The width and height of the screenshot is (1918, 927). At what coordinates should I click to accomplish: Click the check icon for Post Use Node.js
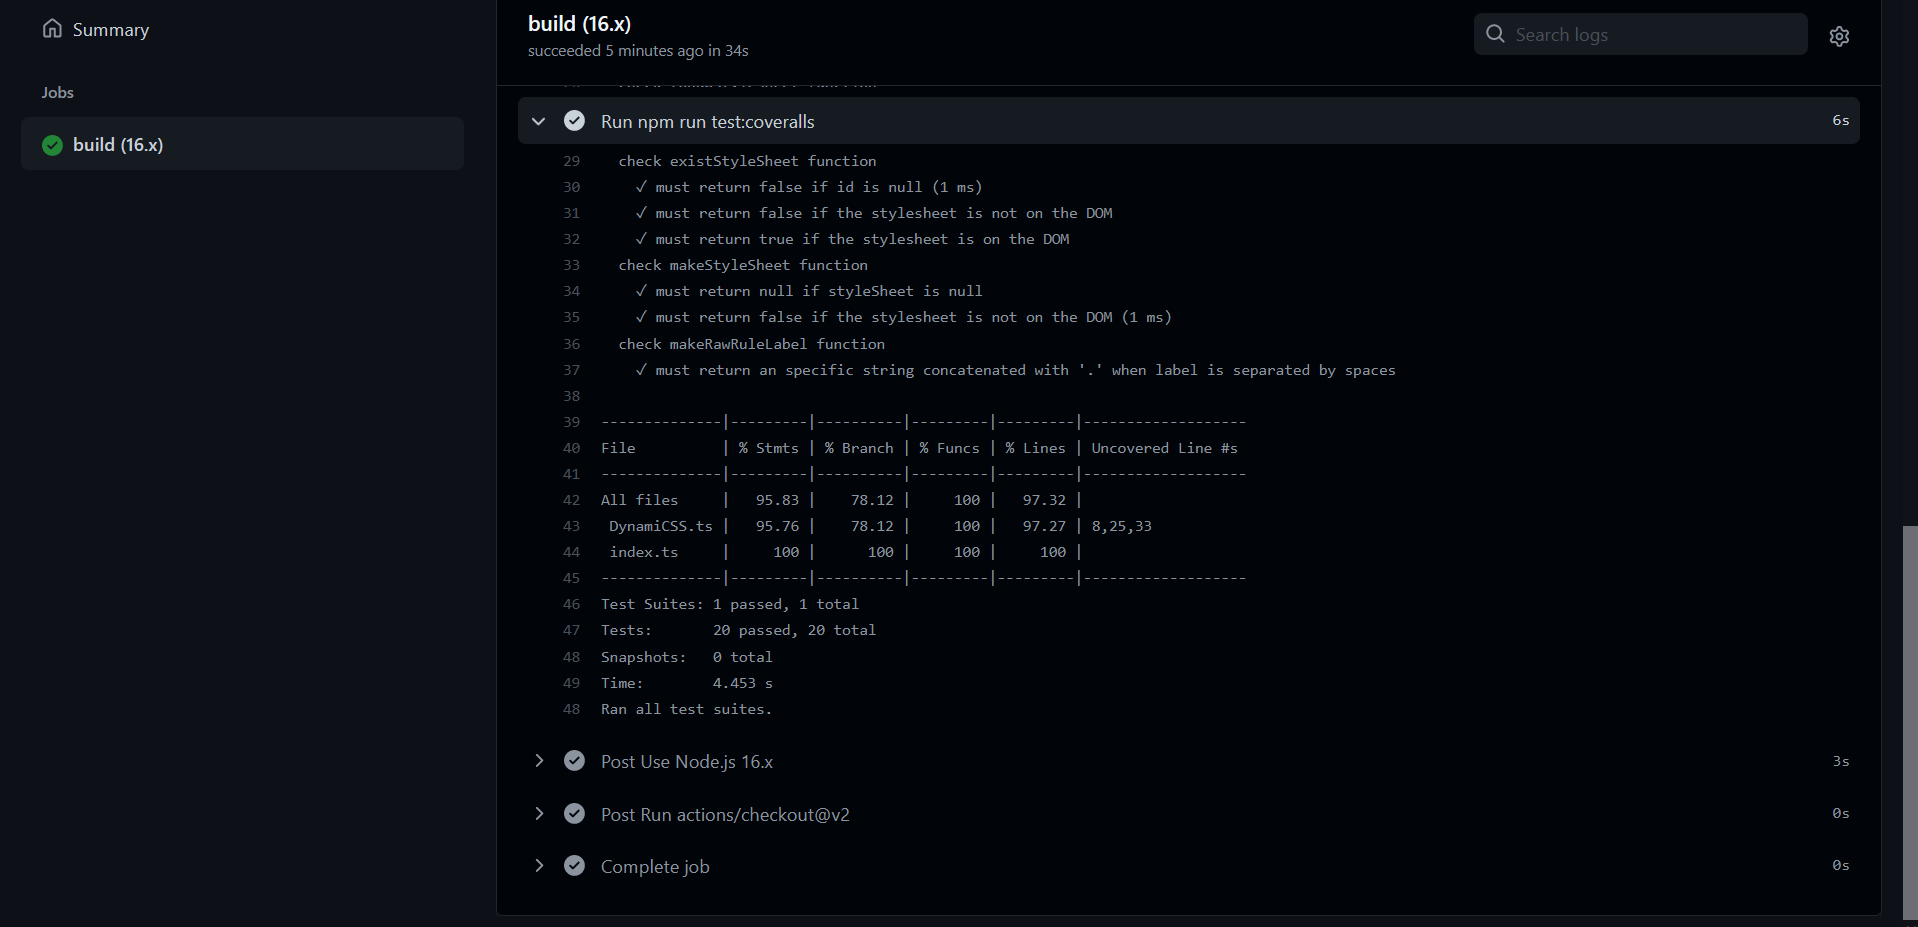574,761
